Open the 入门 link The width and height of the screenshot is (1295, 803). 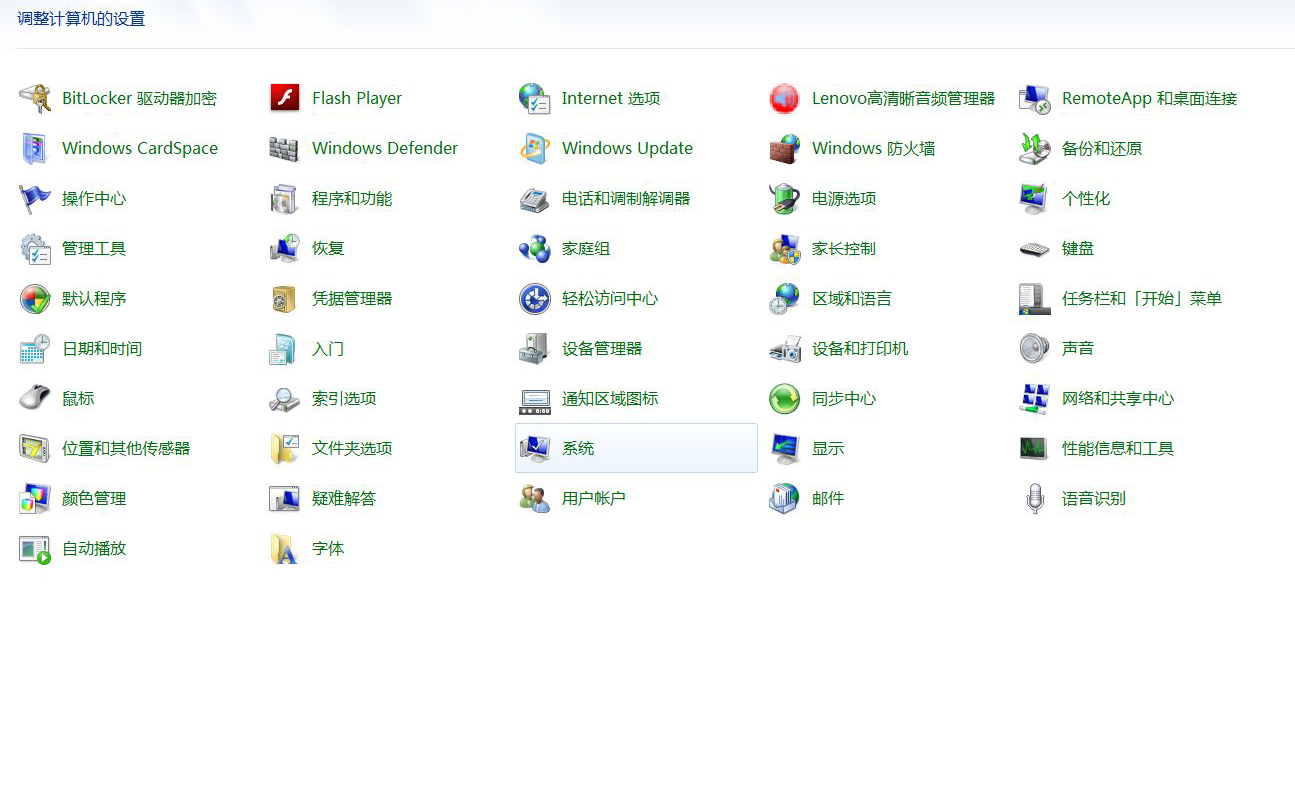328,348
